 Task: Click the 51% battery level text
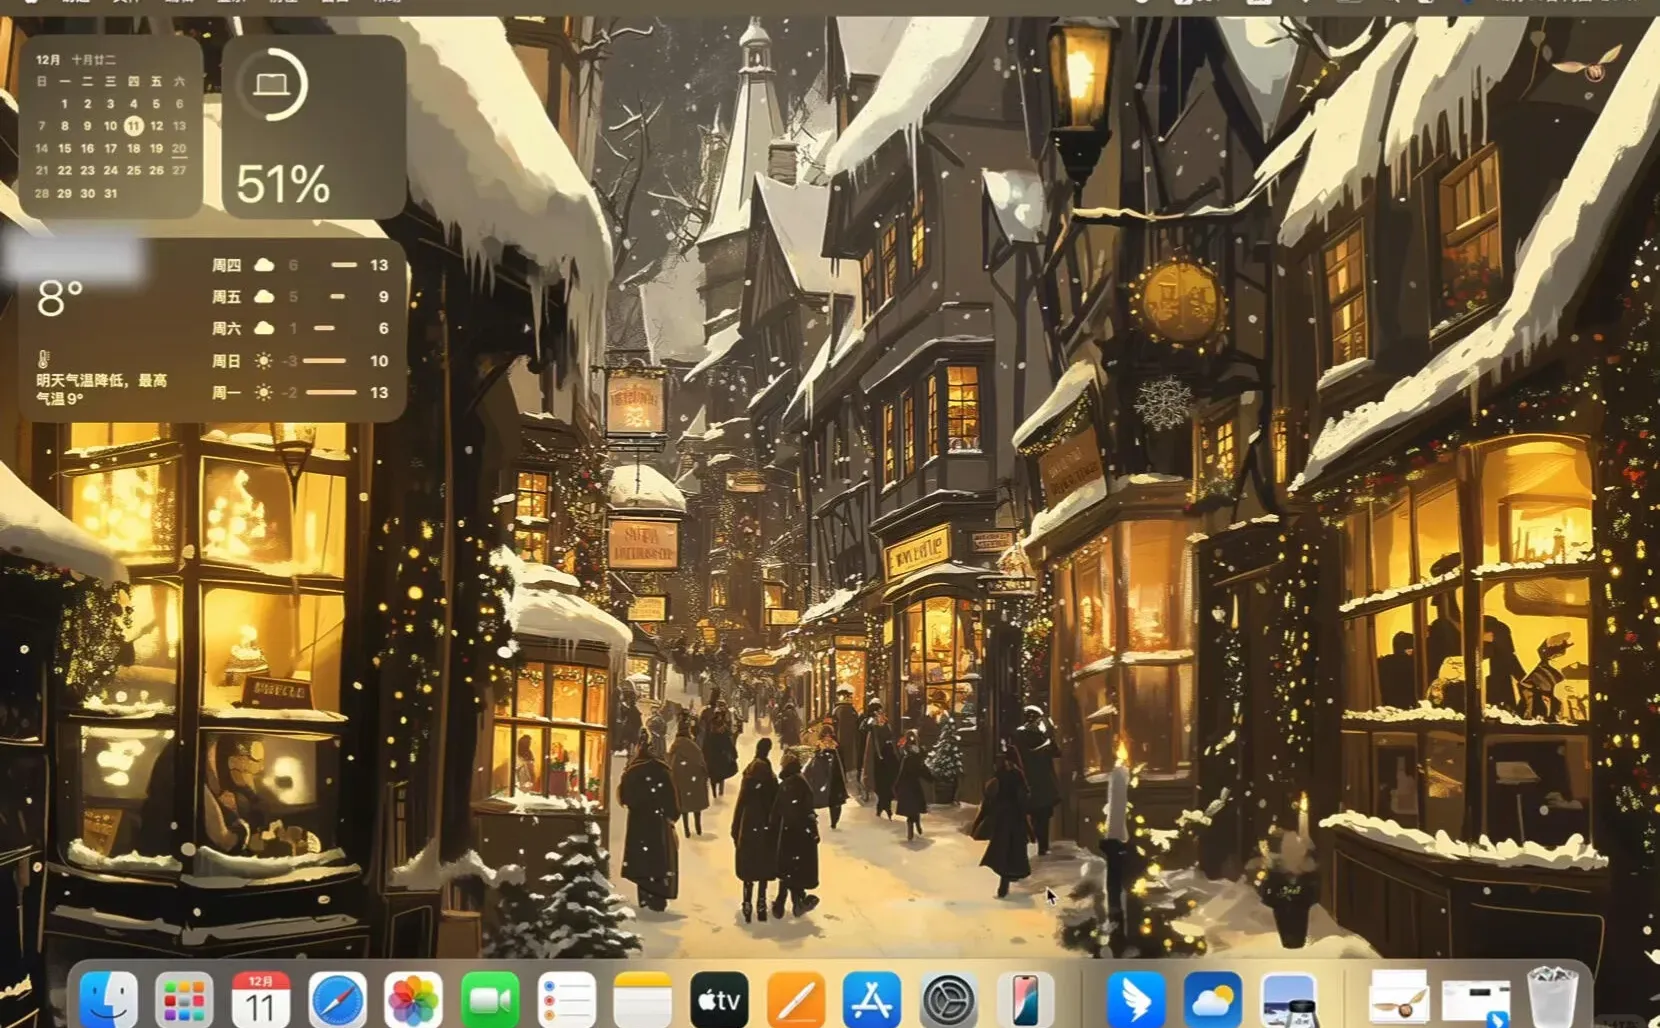click(283, 185)
